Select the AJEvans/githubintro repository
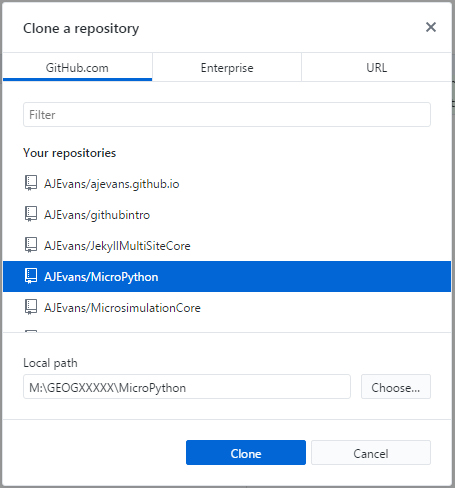Image resolution: width=455 pixels, height=488 pixels. [x=227, y=215]
